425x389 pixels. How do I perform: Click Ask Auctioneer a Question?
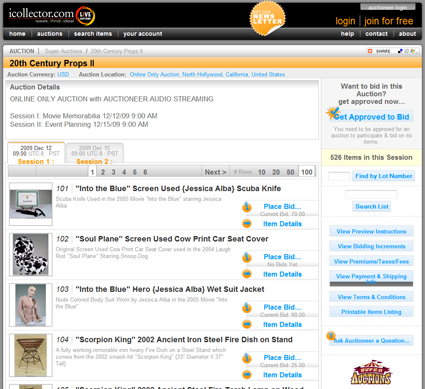371,341
